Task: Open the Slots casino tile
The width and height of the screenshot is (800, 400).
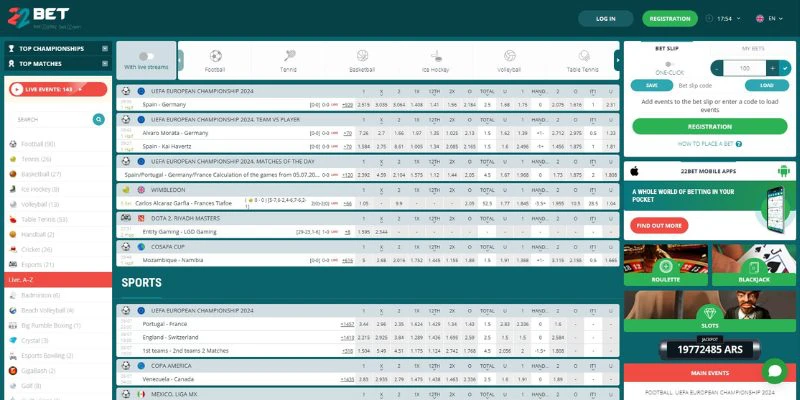Action: point(710,311)
